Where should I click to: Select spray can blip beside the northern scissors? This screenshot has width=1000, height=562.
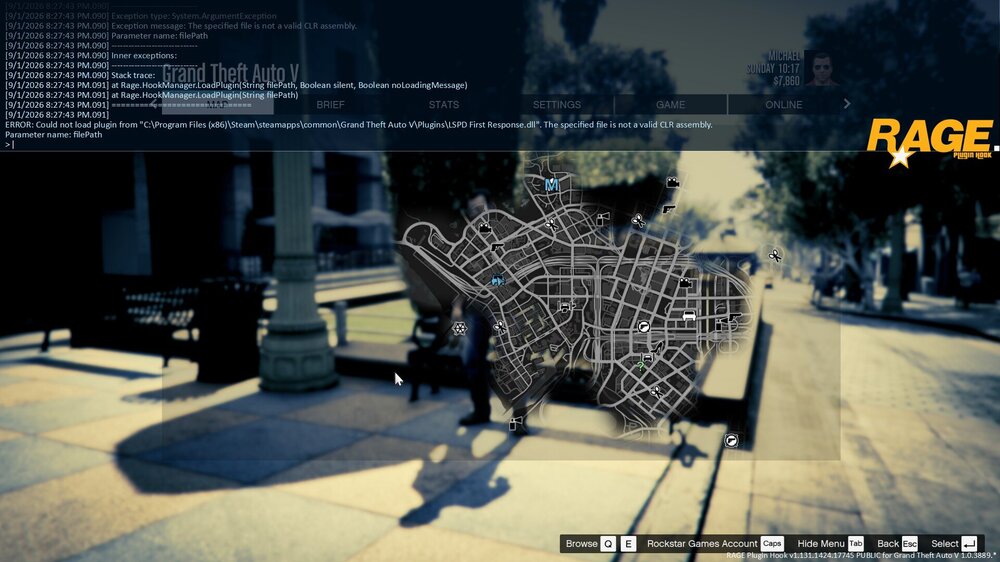coord(603,219)
